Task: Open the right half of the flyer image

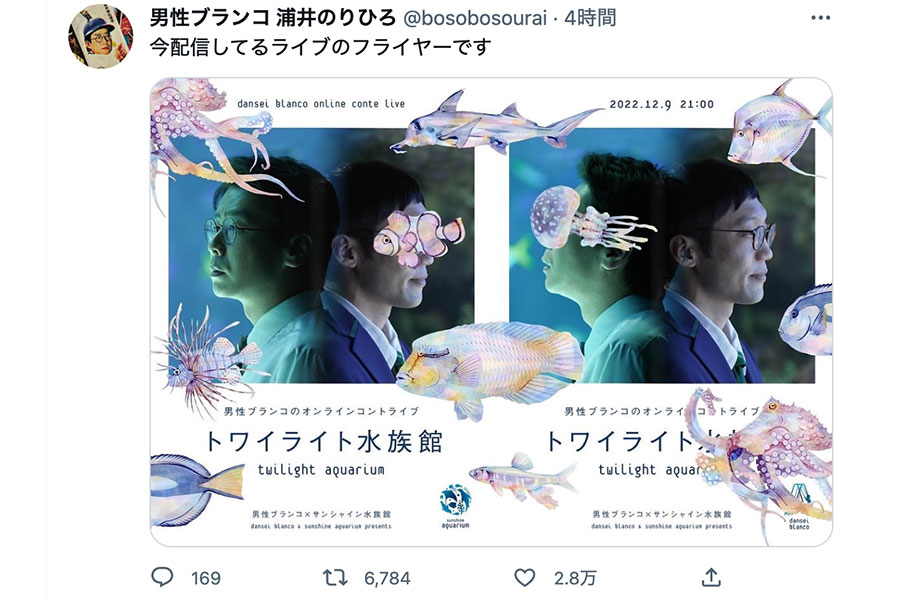Action: point(662,312)
